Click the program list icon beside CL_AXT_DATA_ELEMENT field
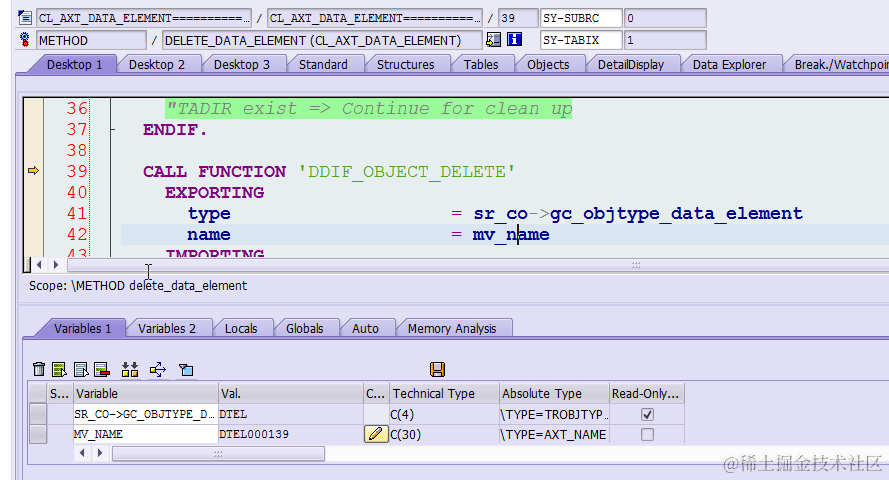The height and width of the screenshot is (480, 889). click(24, 18)
